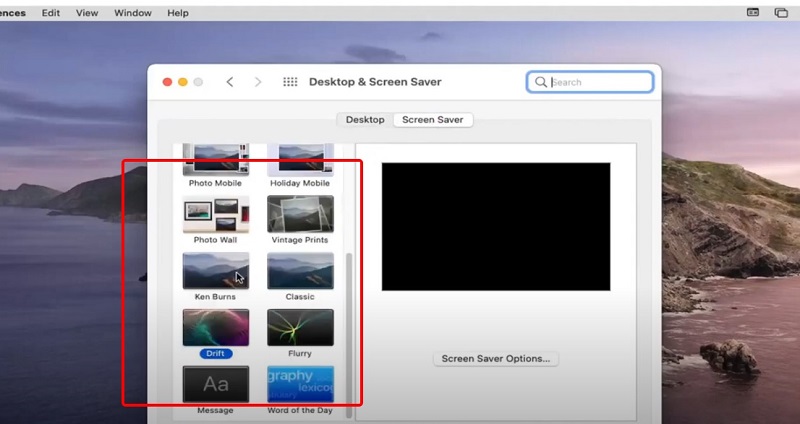Switch to the Desktop tab
The image size is (800, 424).
(x=365, y=120)
